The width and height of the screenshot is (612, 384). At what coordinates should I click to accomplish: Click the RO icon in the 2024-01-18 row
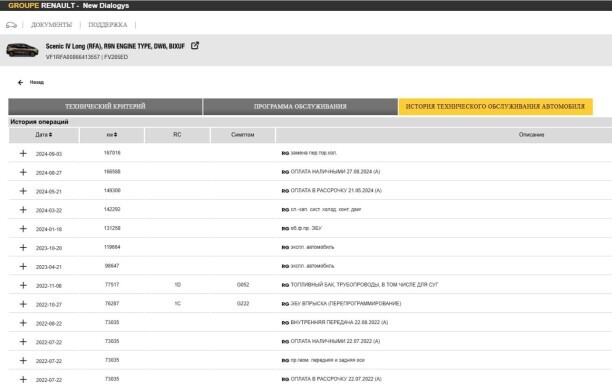click(x=285, y=229)
